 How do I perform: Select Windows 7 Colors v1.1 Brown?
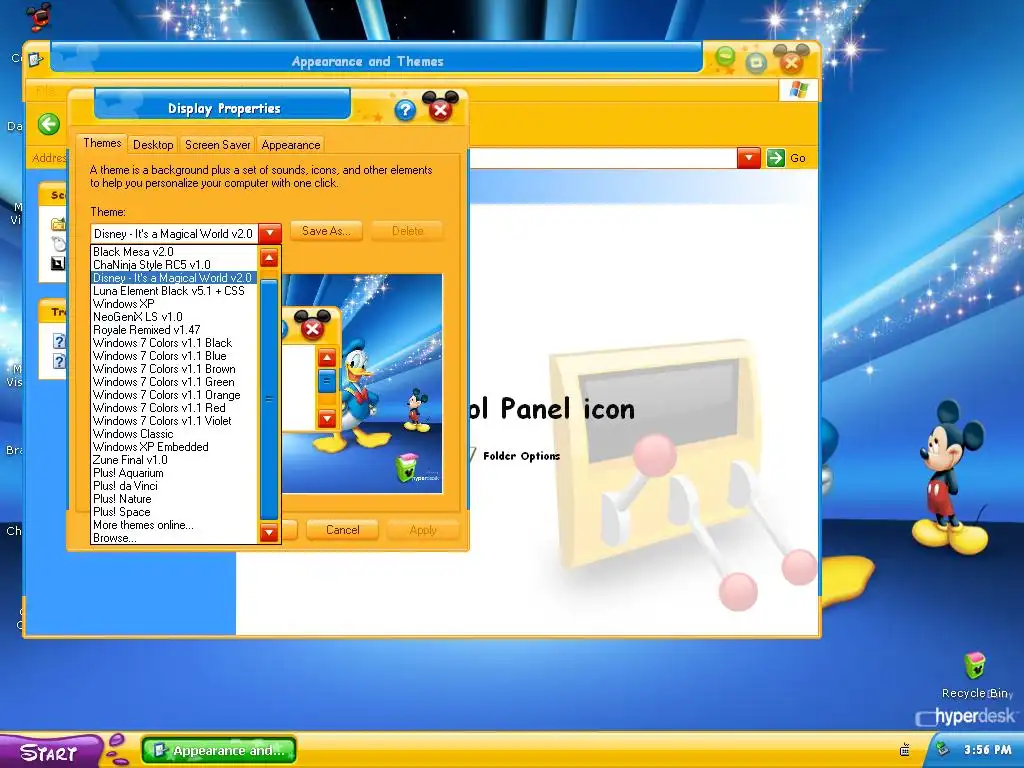tap(174, 369)
